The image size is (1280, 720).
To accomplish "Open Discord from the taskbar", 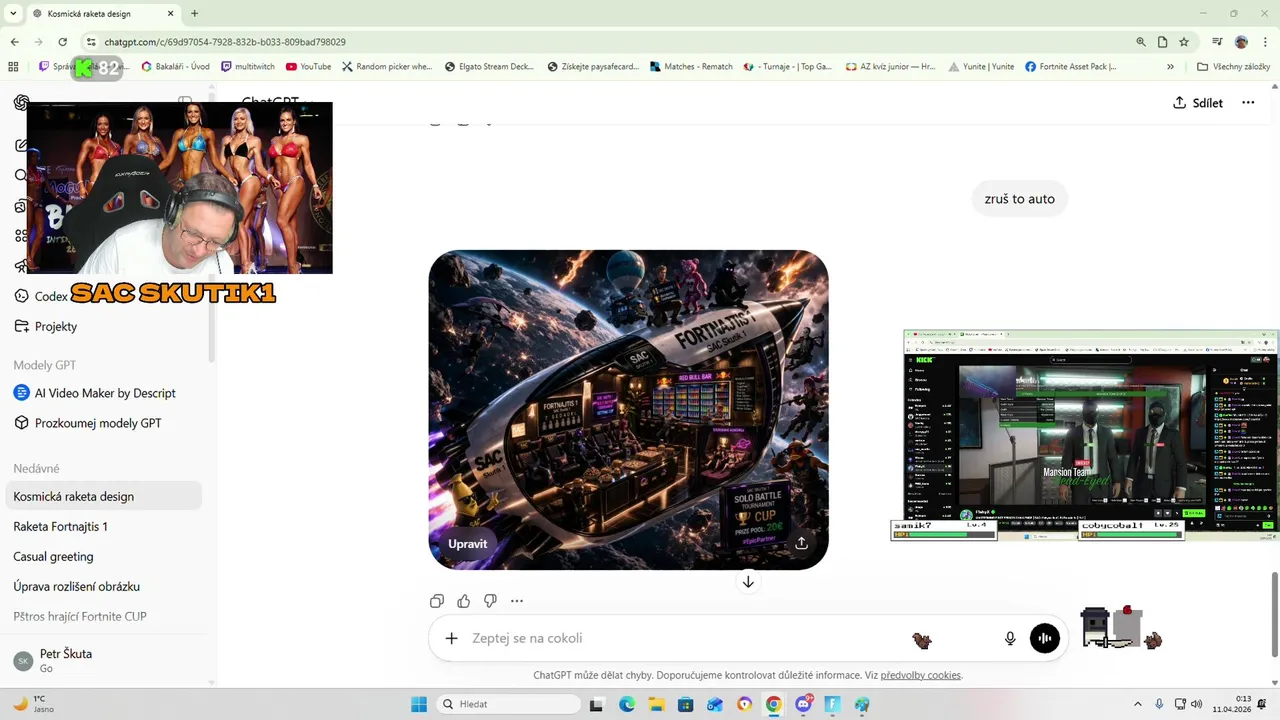I will (803, 704).
